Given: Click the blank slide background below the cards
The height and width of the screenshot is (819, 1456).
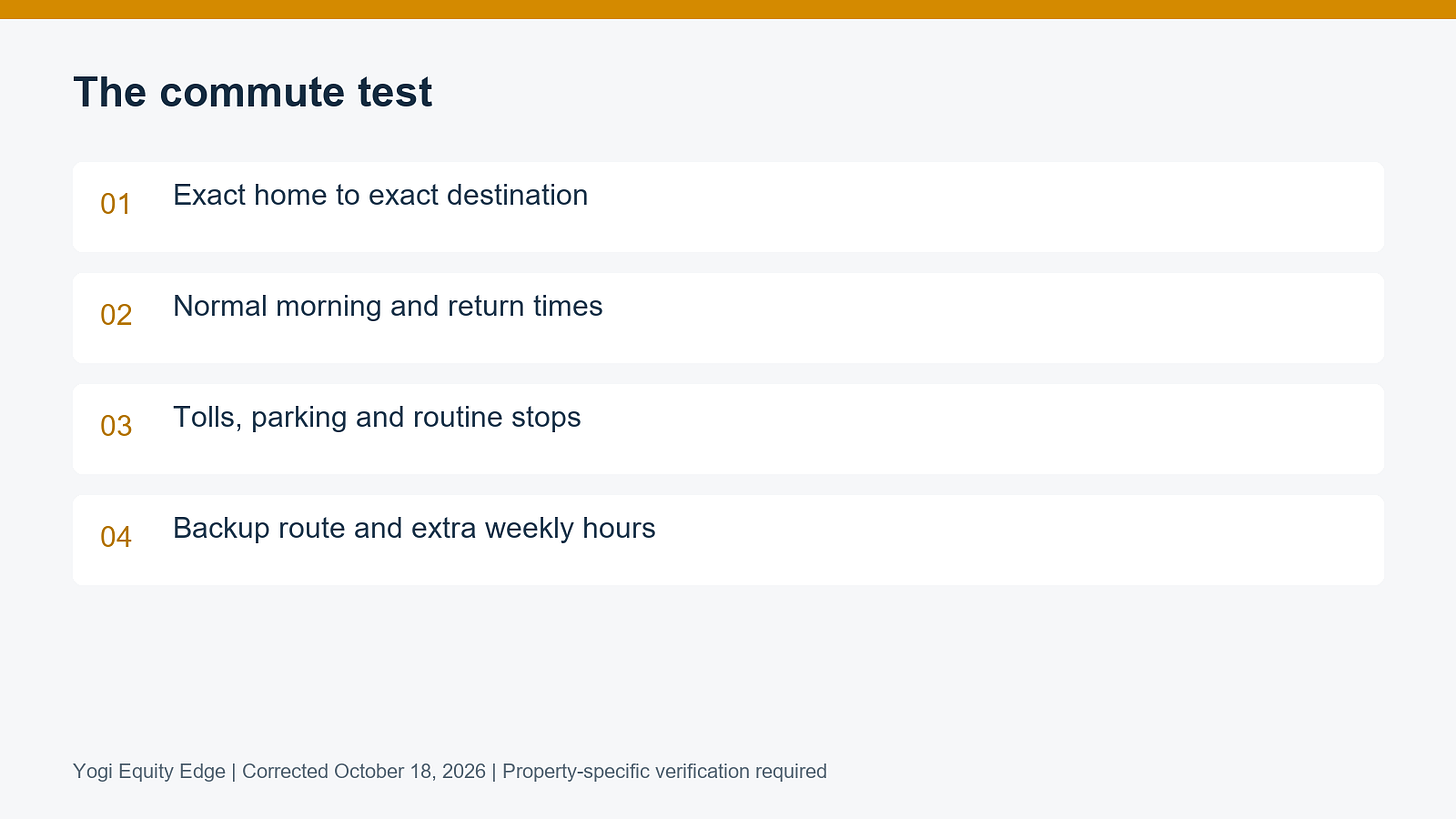Looking at the screenshot, I should point(728,670).
